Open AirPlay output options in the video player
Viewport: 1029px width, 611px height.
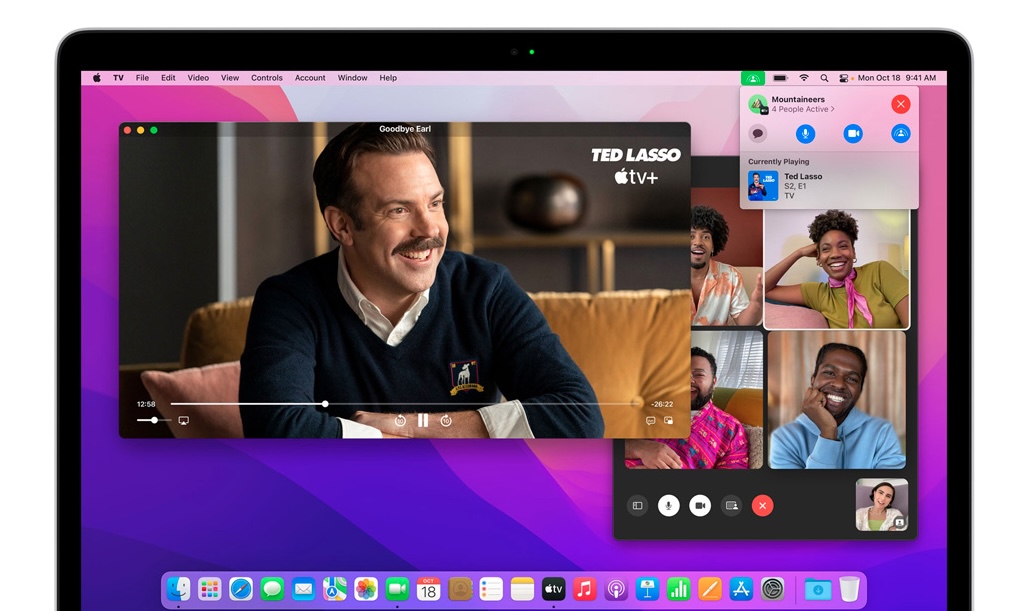point(183,419)
